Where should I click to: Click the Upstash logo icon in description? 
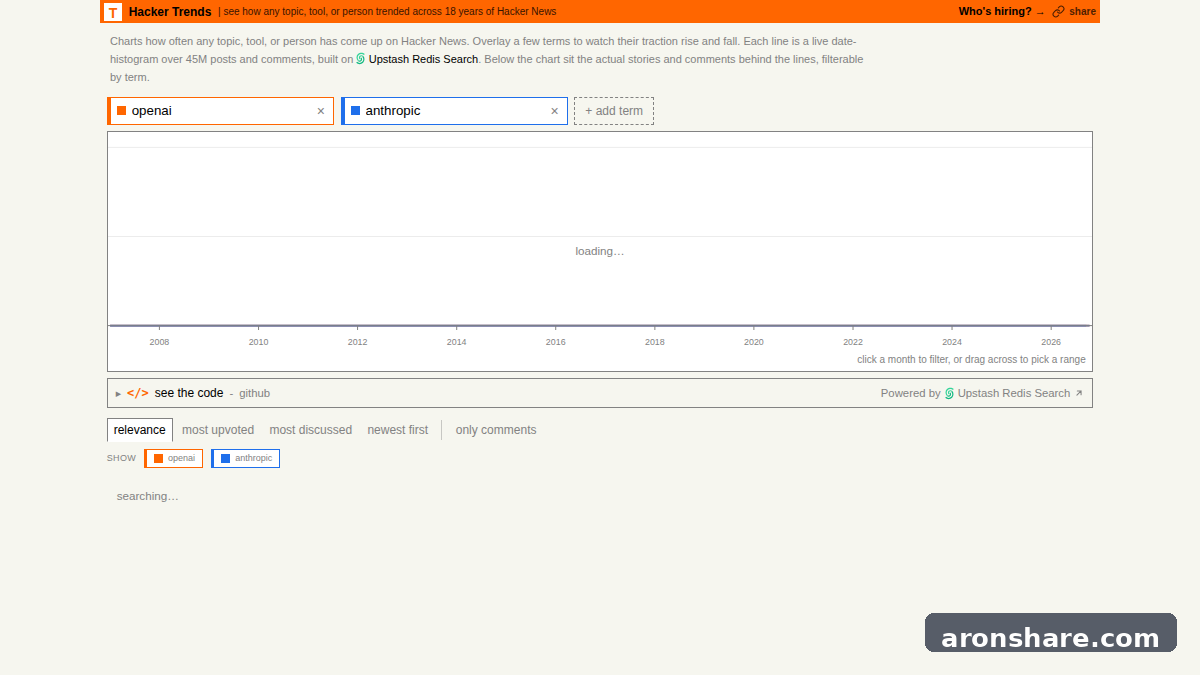pos(361,59)
